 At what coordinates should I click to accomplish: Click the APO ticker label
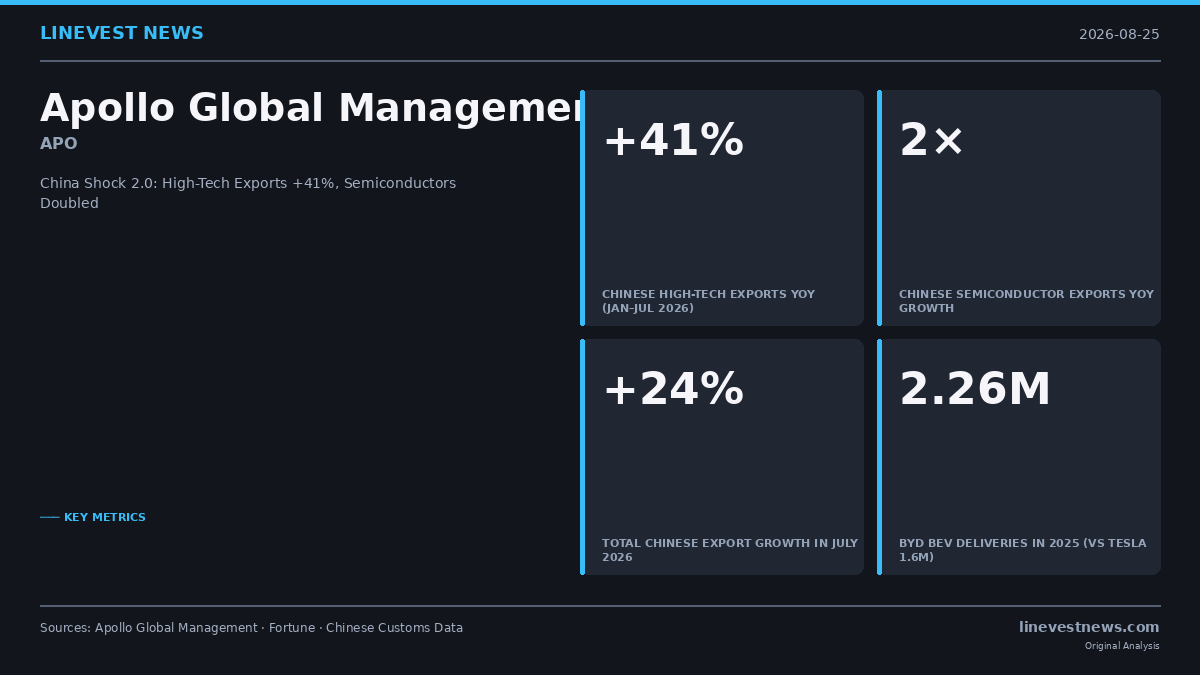[x=59, y=144]
